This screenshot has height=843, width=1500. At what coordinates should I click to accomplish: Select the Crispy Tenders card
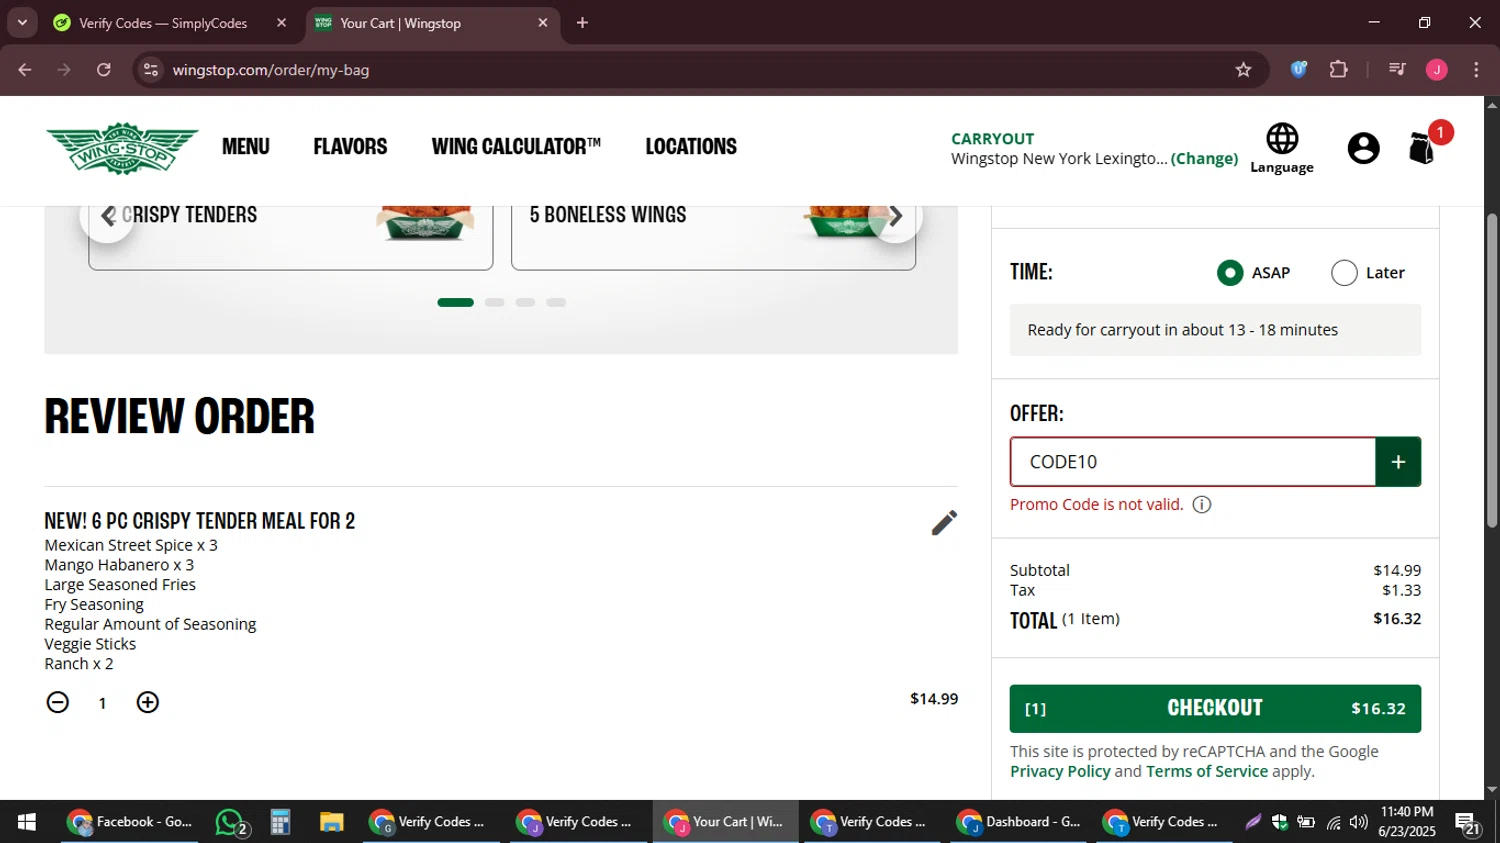(291, 238)
